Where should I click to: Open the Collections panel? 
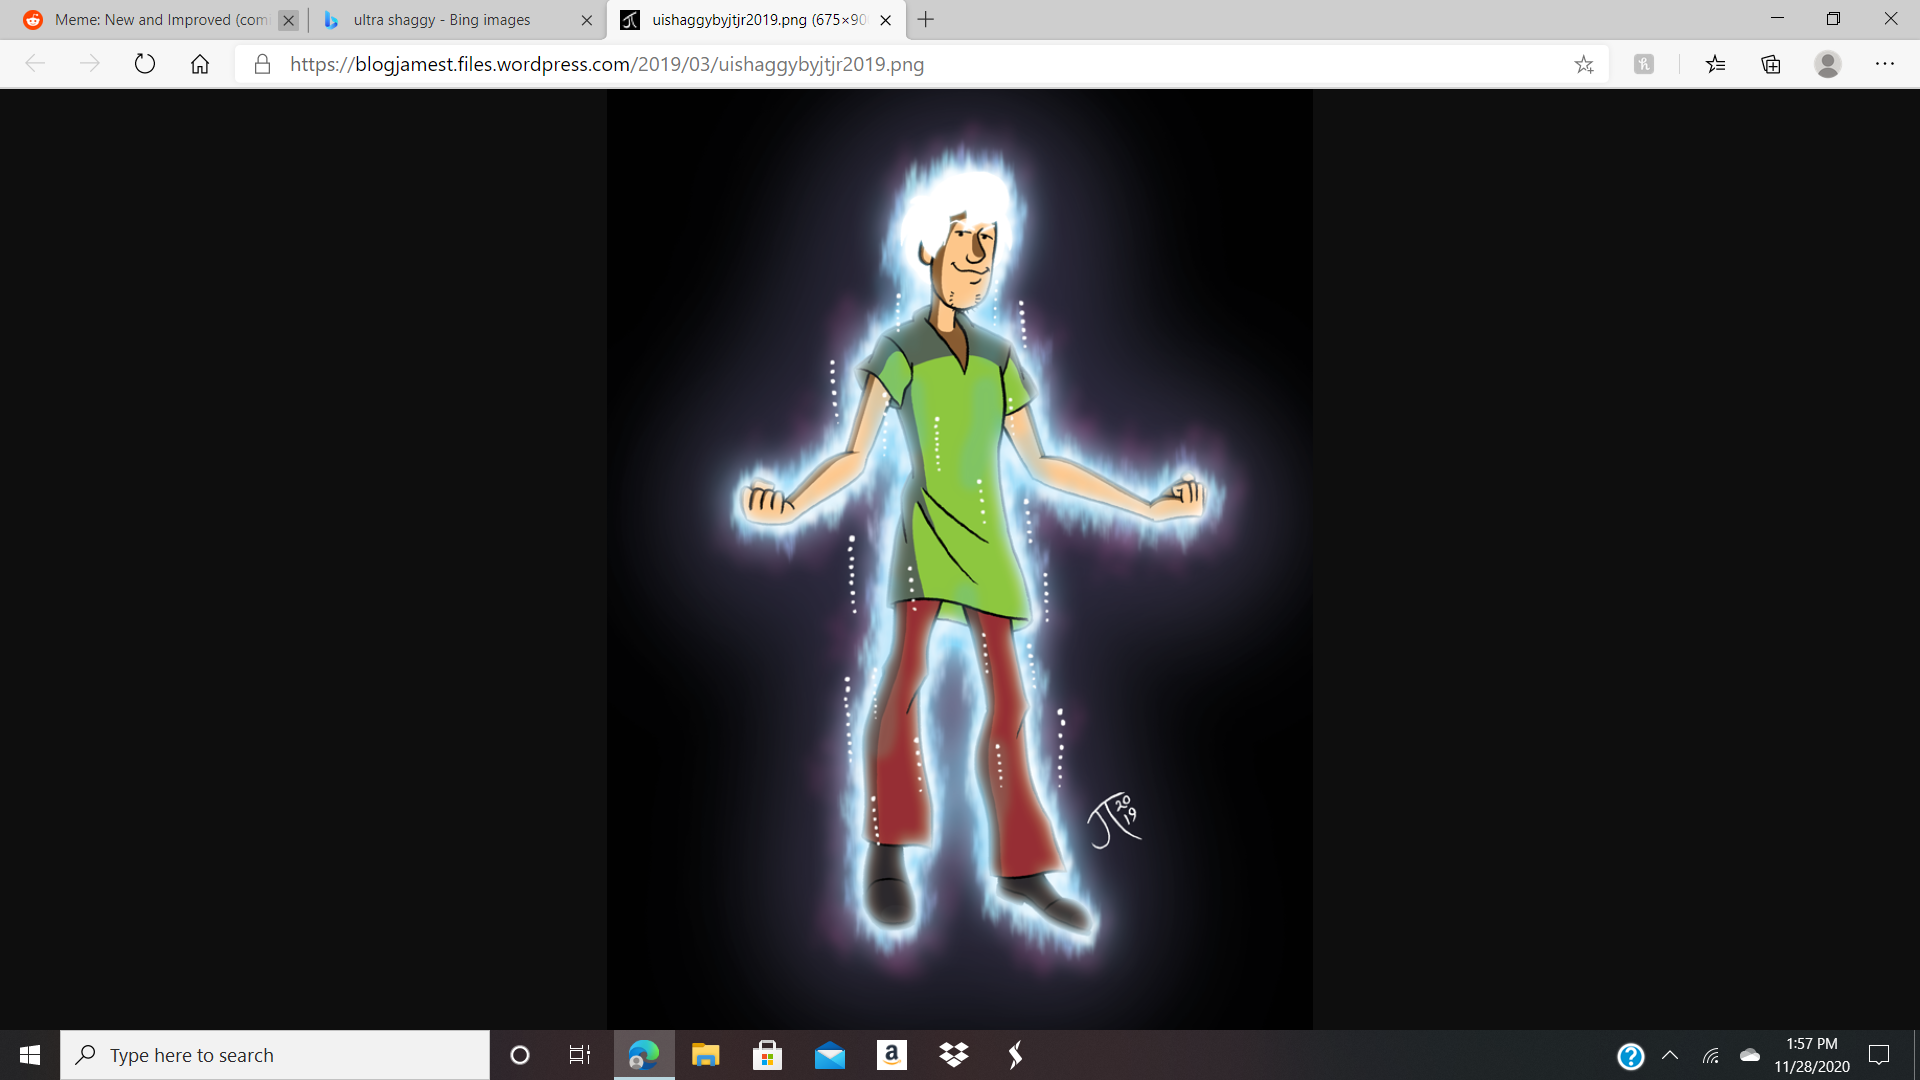coord(1771,64)
